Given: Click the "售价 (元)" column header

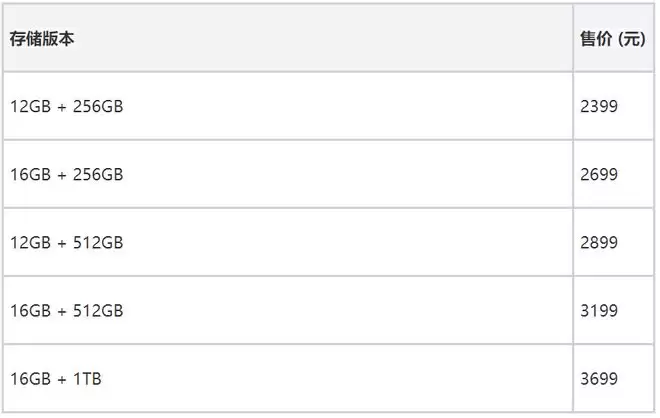Looking at the screenshot, I should (x=612, y=38).
